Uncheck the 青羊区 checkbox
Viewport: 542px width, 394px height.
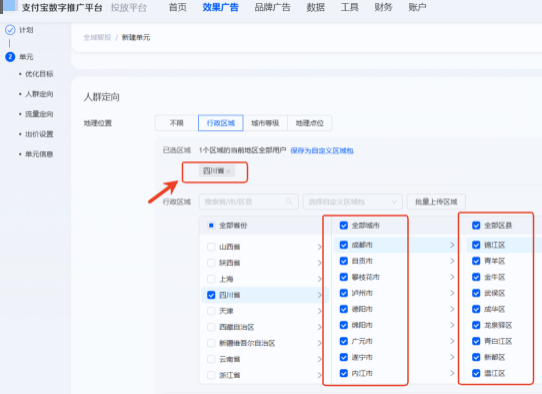tap(476, 261)
